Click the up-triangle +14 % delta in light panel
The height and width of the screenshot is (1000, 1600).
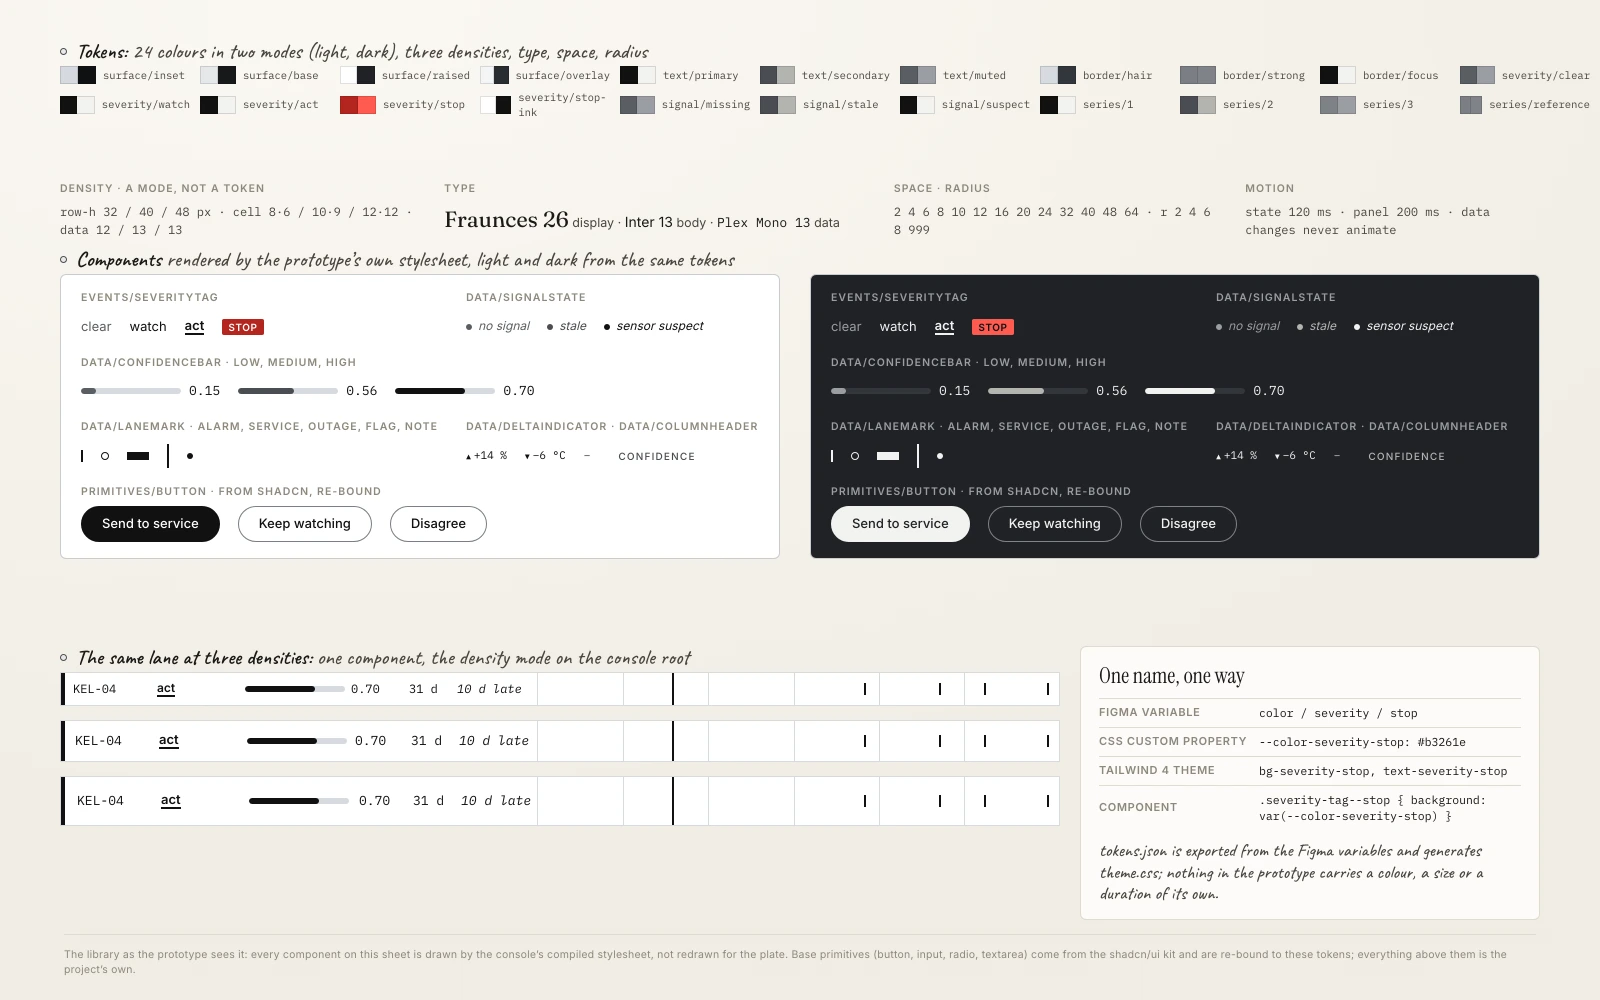[486, 456]
